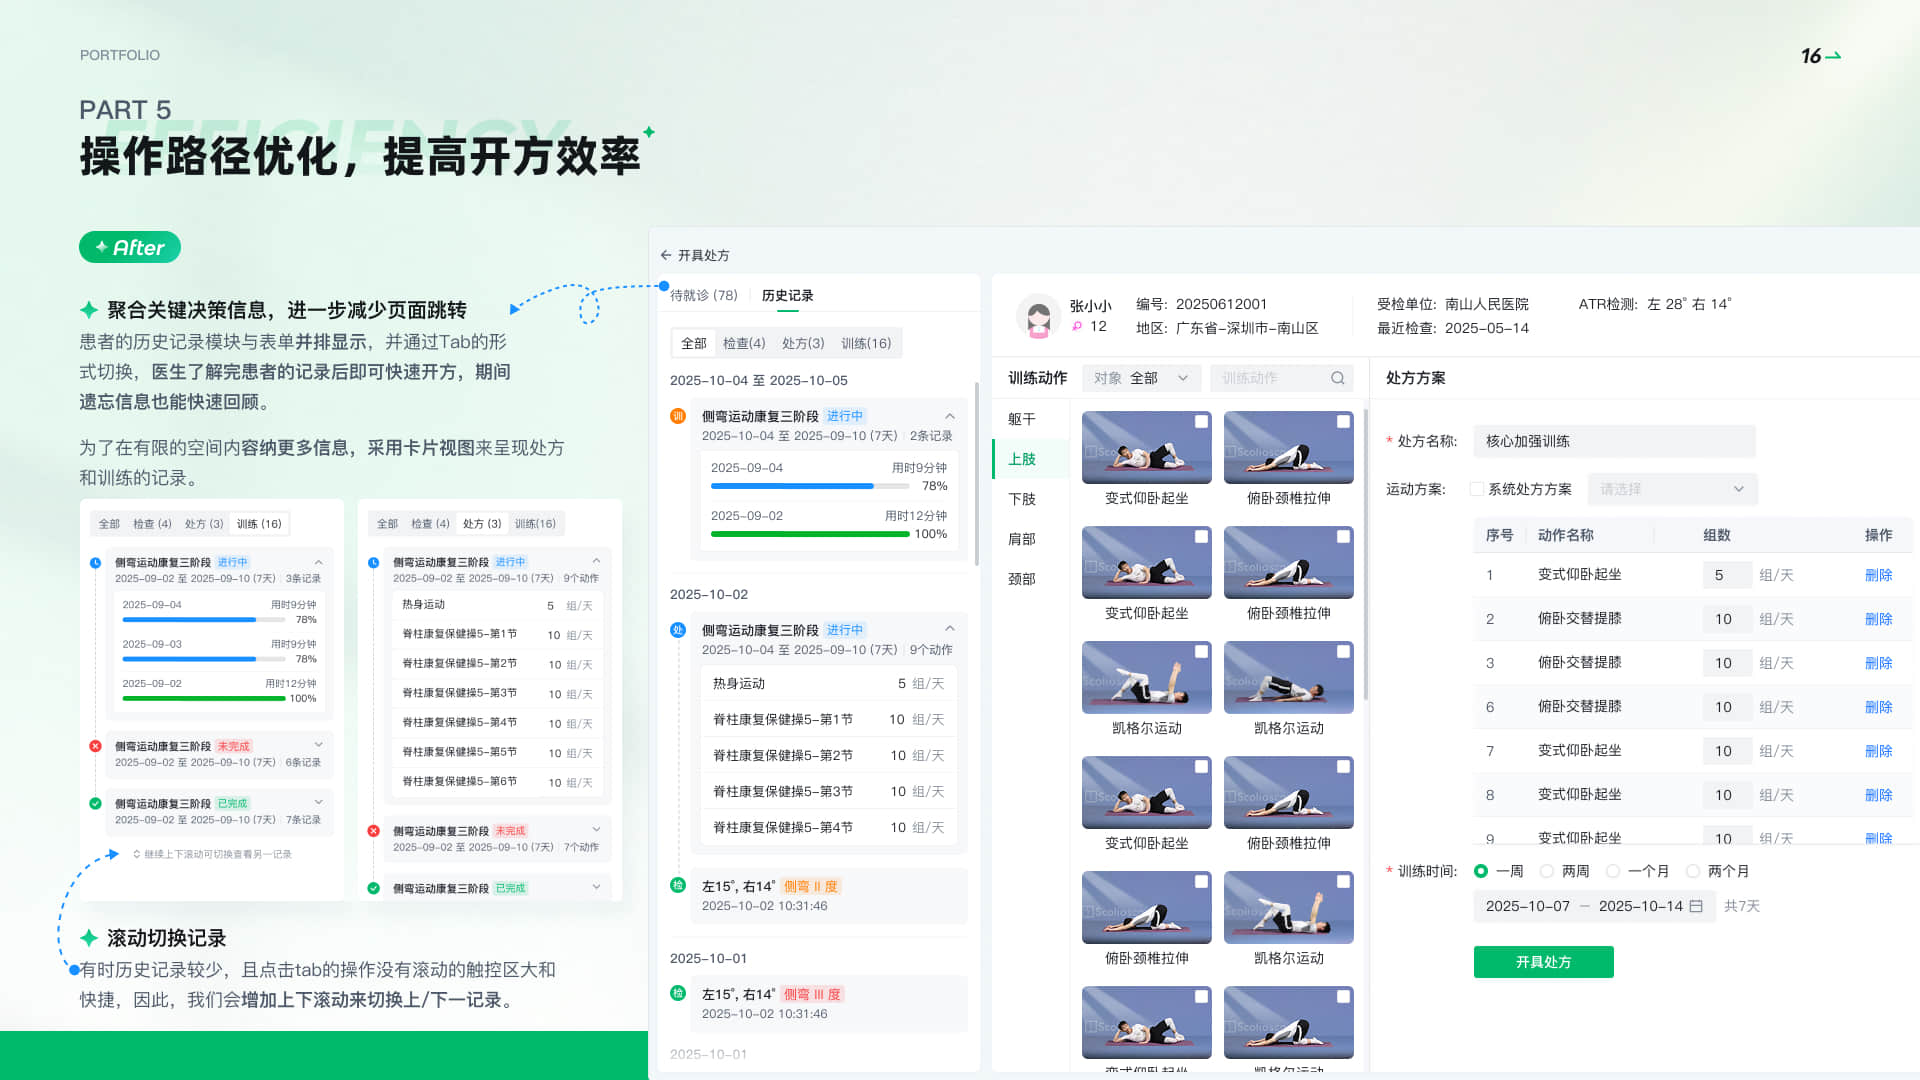The width and height of the screenshot is (1920, 1080).
Task: Choose the 躯干 body category
Action: coord(1022,419)
